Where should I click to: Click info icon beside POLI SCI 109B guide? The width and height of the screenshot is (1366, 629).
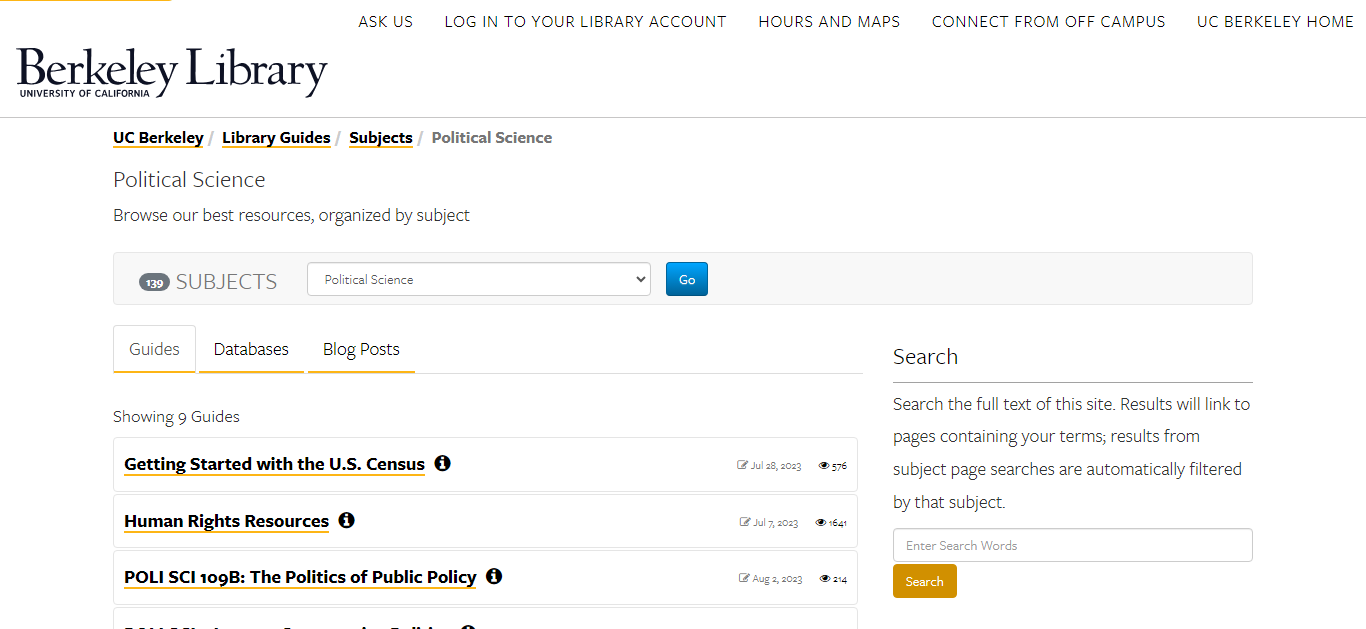click(x=494, y=576)
